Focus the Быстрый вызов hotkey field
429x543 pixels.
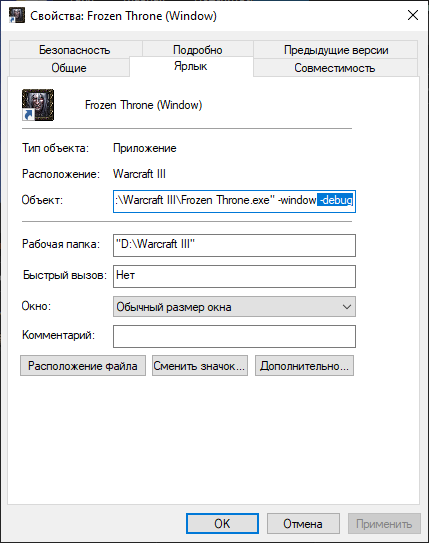pos(234,276)
